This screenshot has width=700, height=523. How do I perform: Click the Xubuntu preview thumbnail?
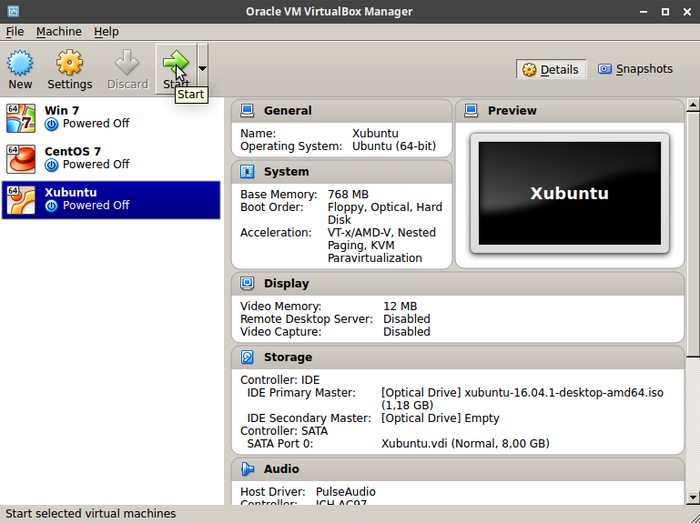point(570,193)
